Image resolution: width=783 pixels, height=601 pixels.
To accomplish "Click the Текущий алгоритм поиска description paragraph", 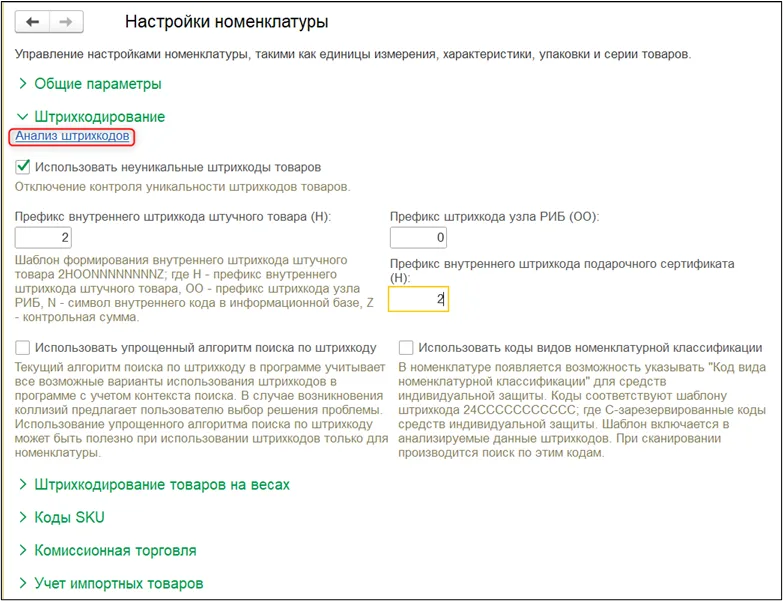I will pyautogui.click(x=201, y=410).
